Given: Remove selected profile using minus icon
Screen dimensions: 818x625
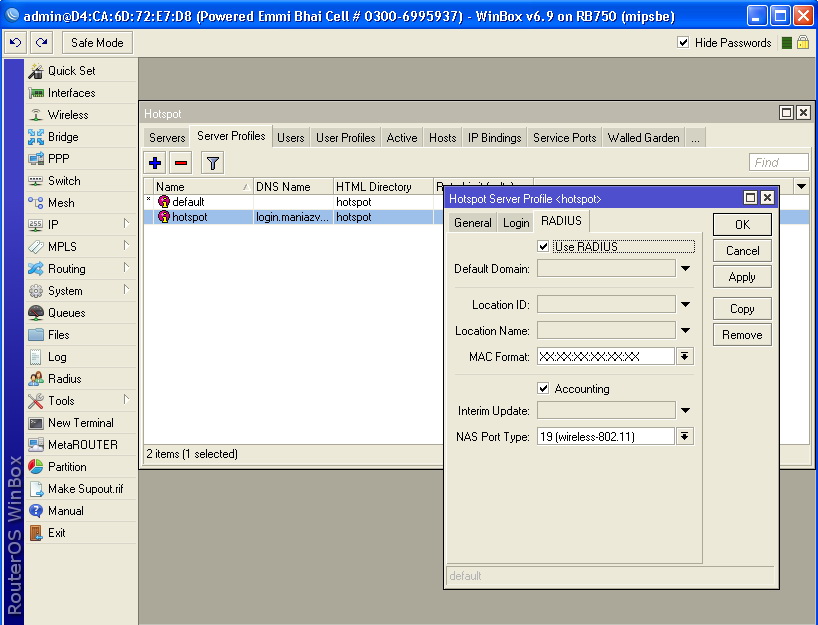Looking at the screenshot, I should [181, 162].
